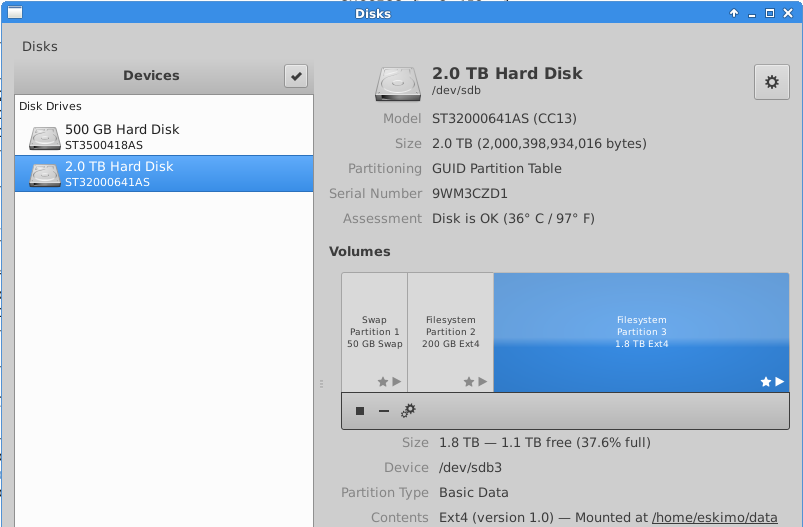Open partition options gears below volumes

pyautogui.click(x=408, y=411)
